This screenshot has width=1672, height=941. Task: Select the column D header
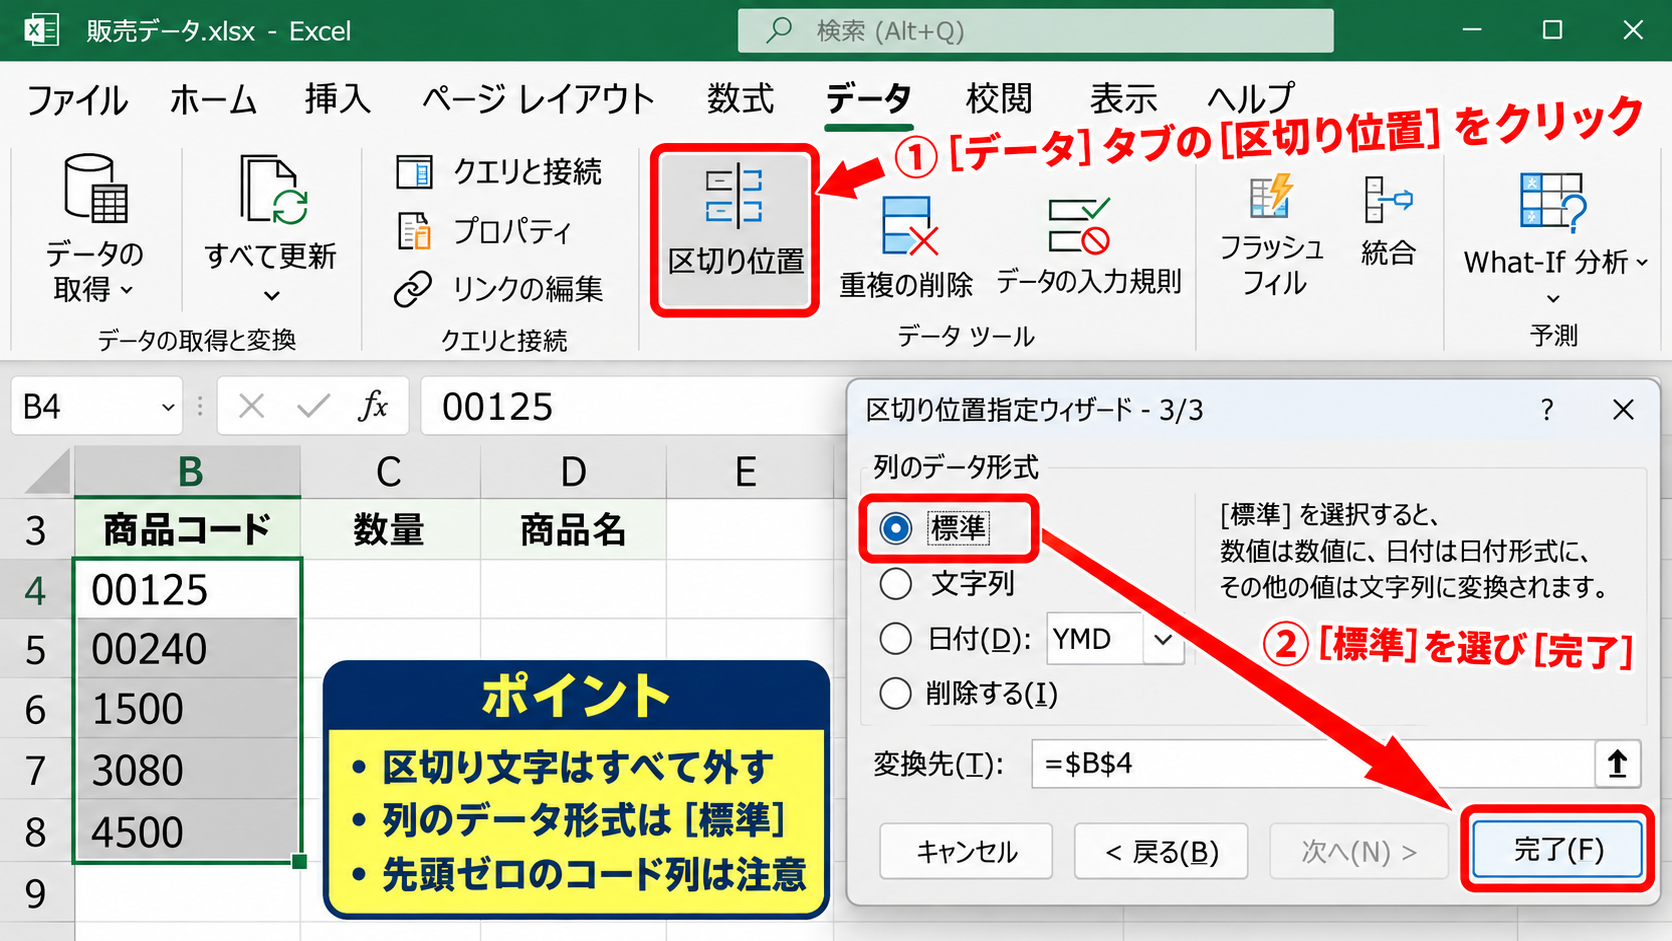coord(573,472)
